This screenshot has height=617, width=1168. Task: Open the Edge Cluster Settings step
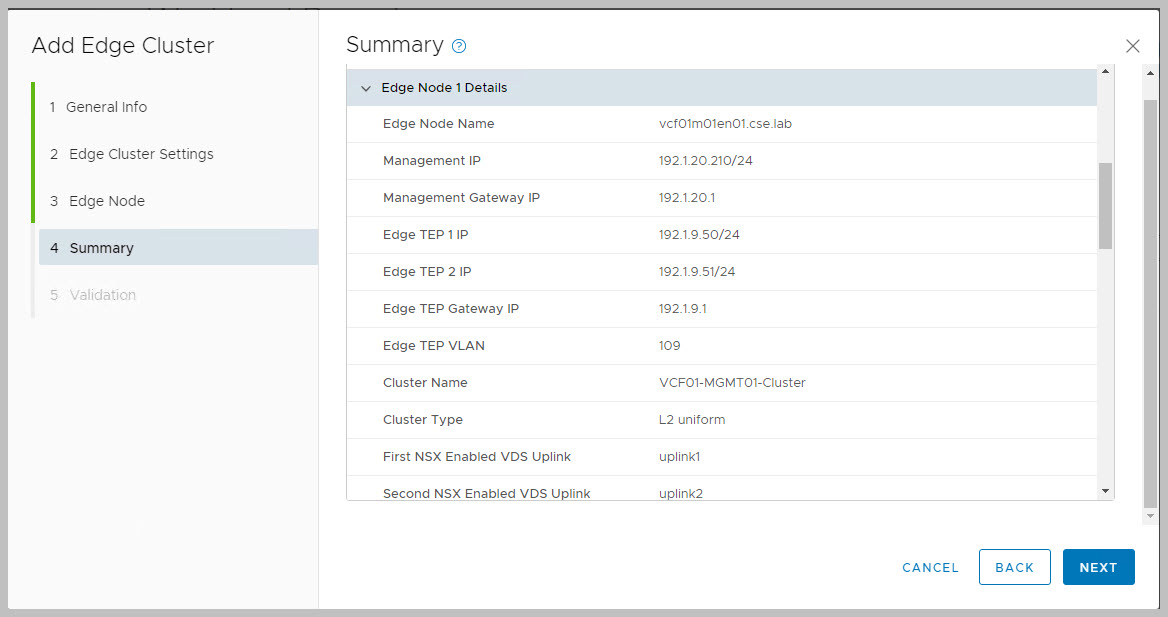(141, 154)
